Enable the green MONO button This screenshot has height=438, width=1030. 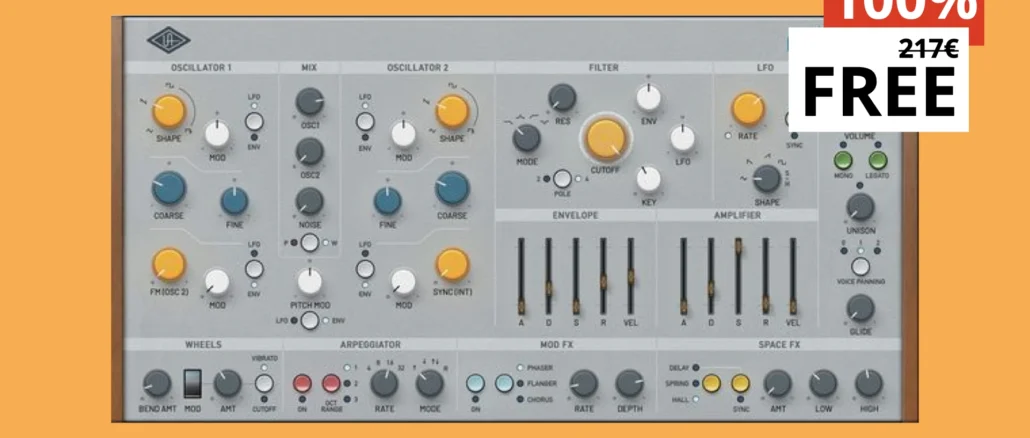[843, 160]
